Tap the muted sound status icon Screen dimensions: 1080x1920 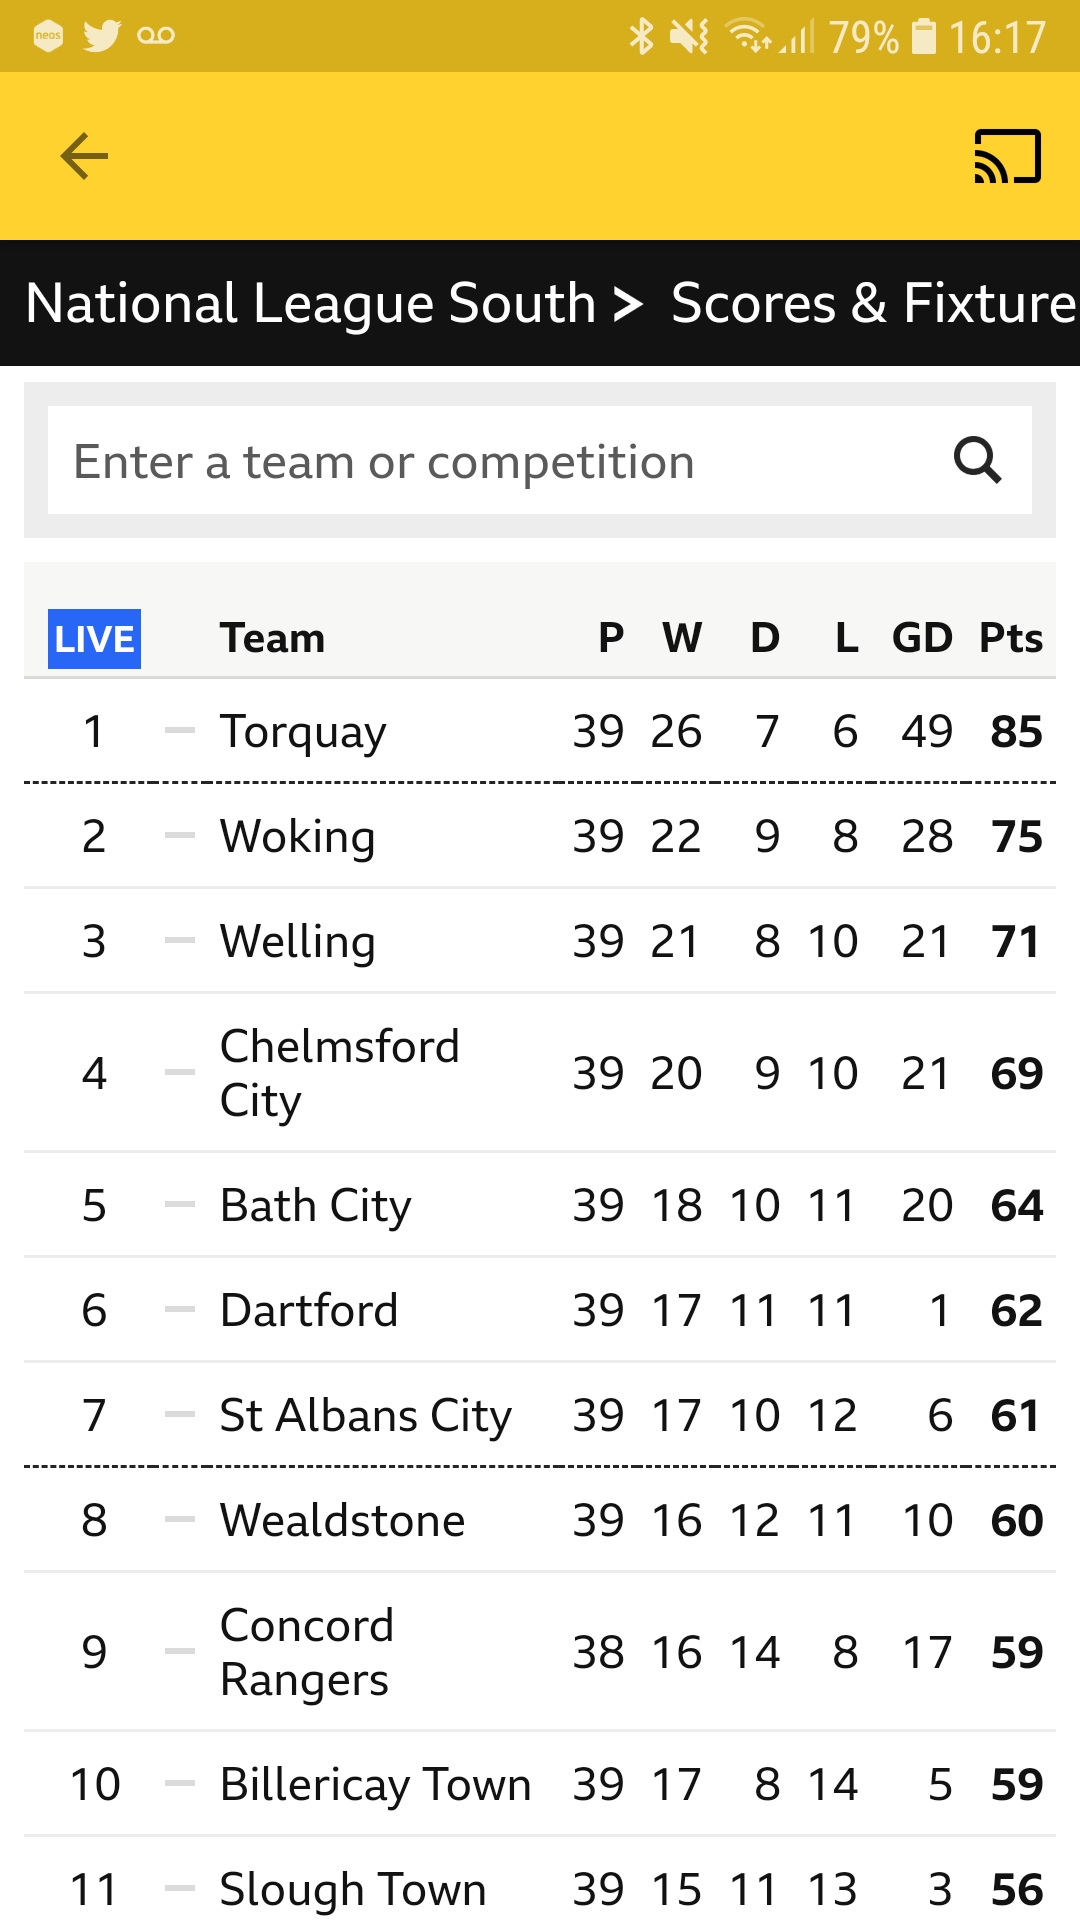[689, 37]
